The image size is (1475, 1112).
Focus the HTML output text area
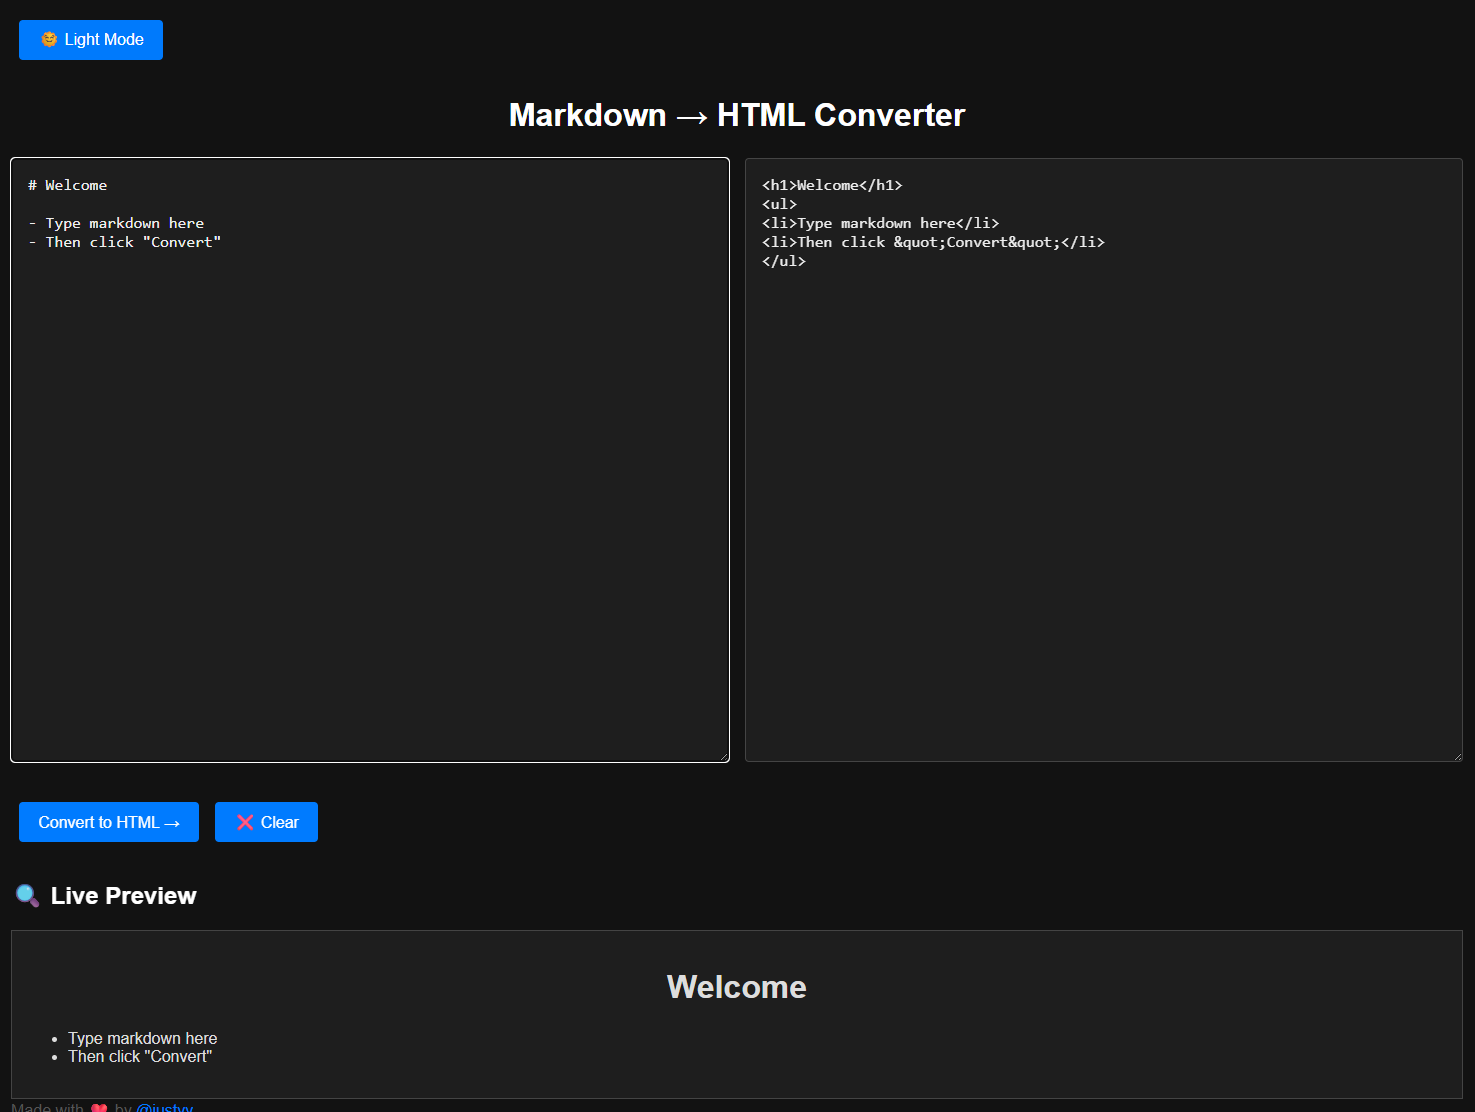(1104, 460)
